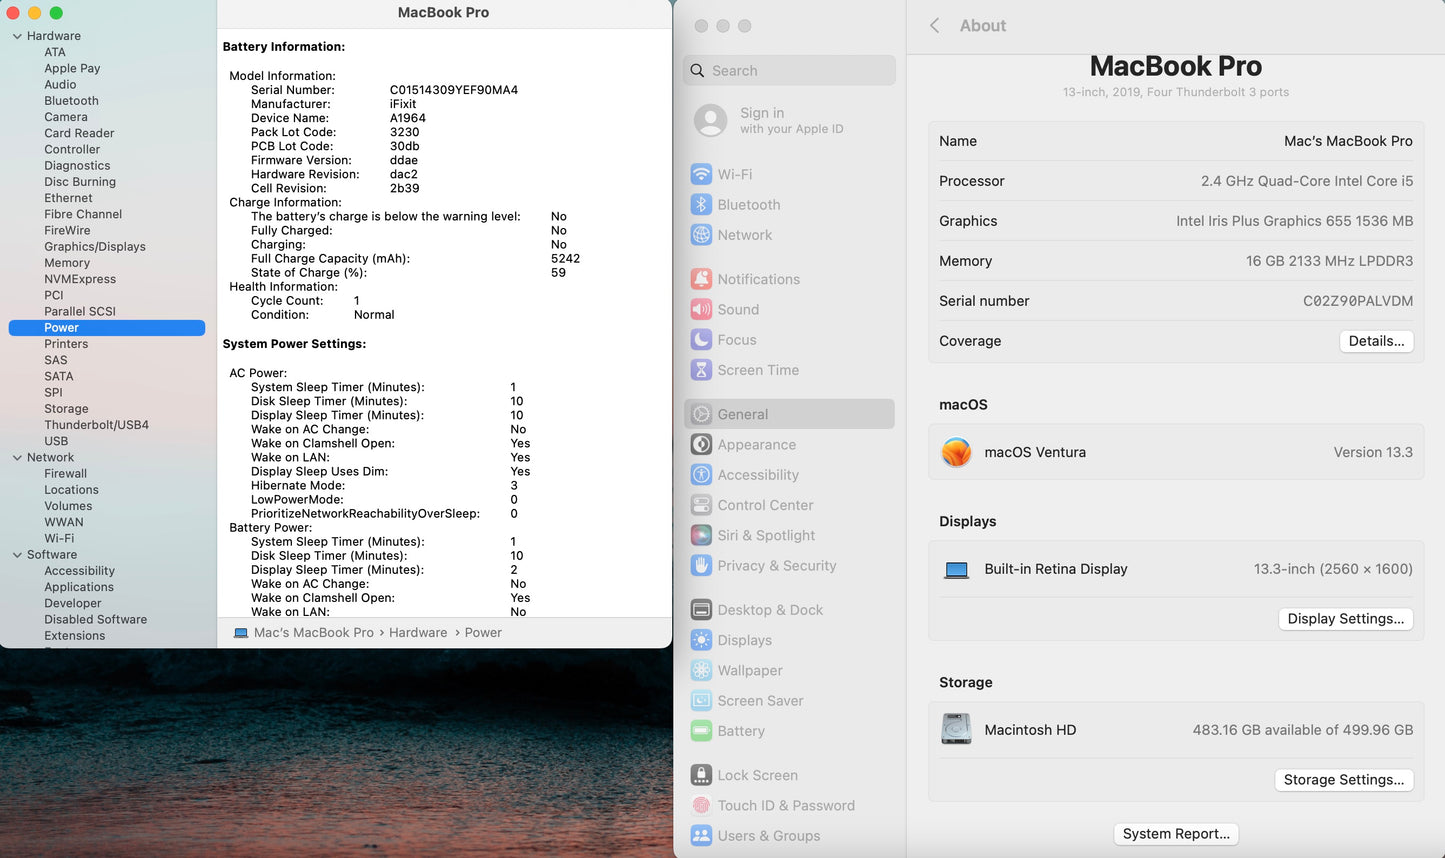1445x858 pixels.
Task: Collapse the Software tree section
Action: click(17, 555)
